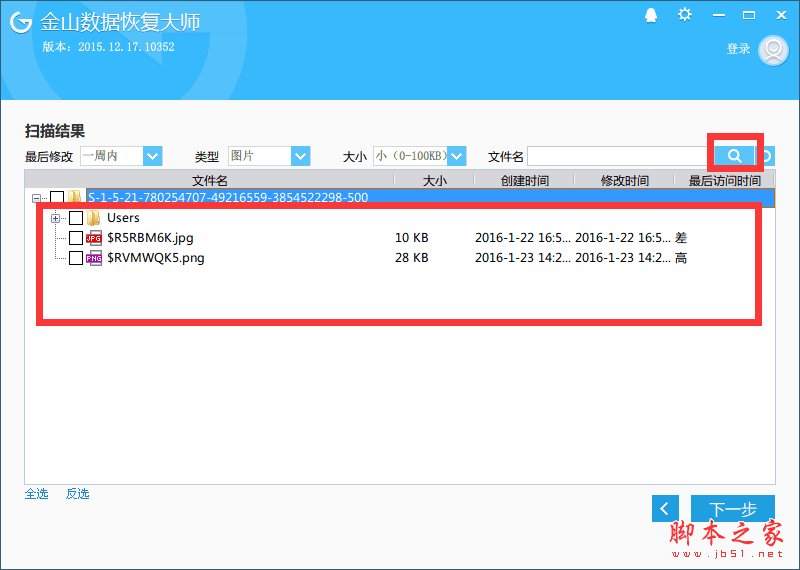This screenshot has width=800, height=570.
Task: Sort by the 最后访问时间 column header
Action: [724, 180]
